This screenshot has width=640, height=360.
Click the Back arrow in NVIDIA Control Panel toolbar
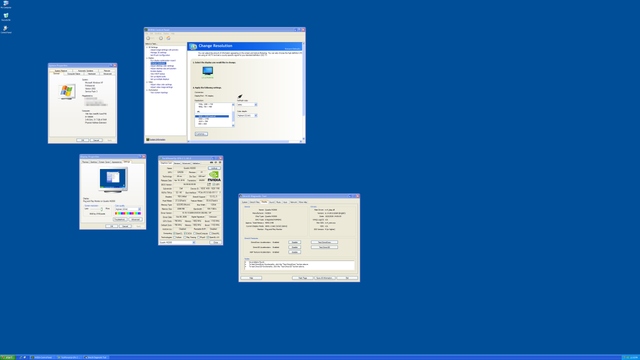[x=148, y=38]
